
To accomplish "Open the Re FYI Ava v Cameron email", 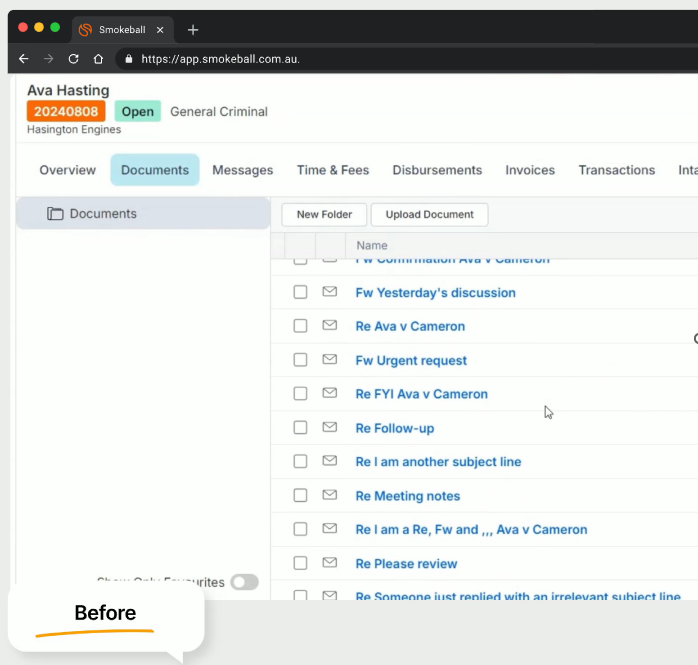I will coord(421,394).
